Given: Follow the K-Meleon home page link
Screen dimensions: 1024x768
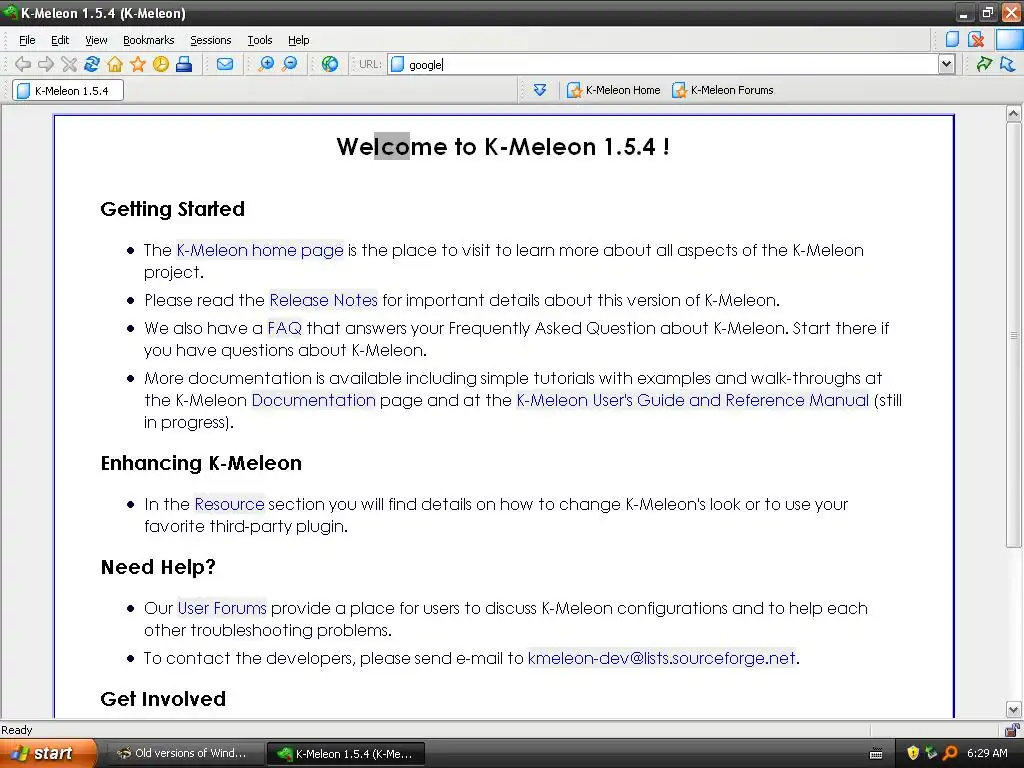Looking at the screenshot, I should pyautogui.click(x=260, y=250).
